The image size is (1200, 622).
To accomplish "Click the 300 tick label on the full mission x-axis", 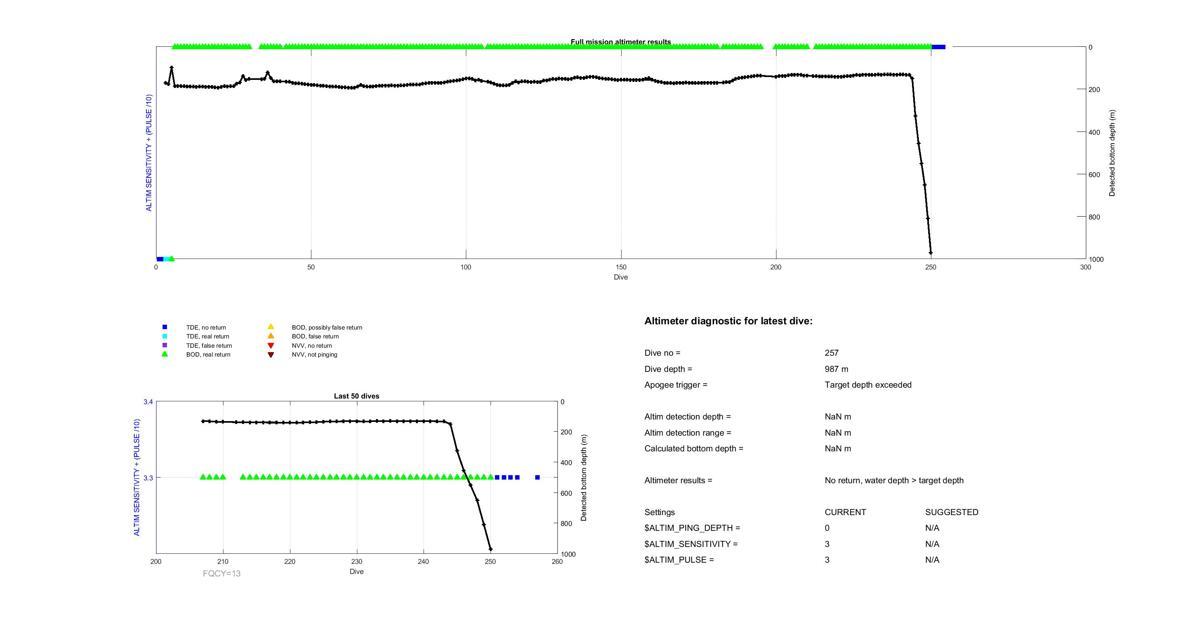I will pyautogui.click(x=1086, y=267).
